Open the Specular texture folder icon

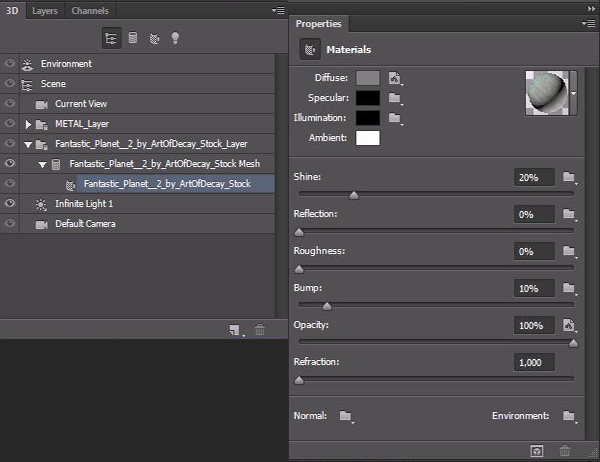[x=396, y=98]
